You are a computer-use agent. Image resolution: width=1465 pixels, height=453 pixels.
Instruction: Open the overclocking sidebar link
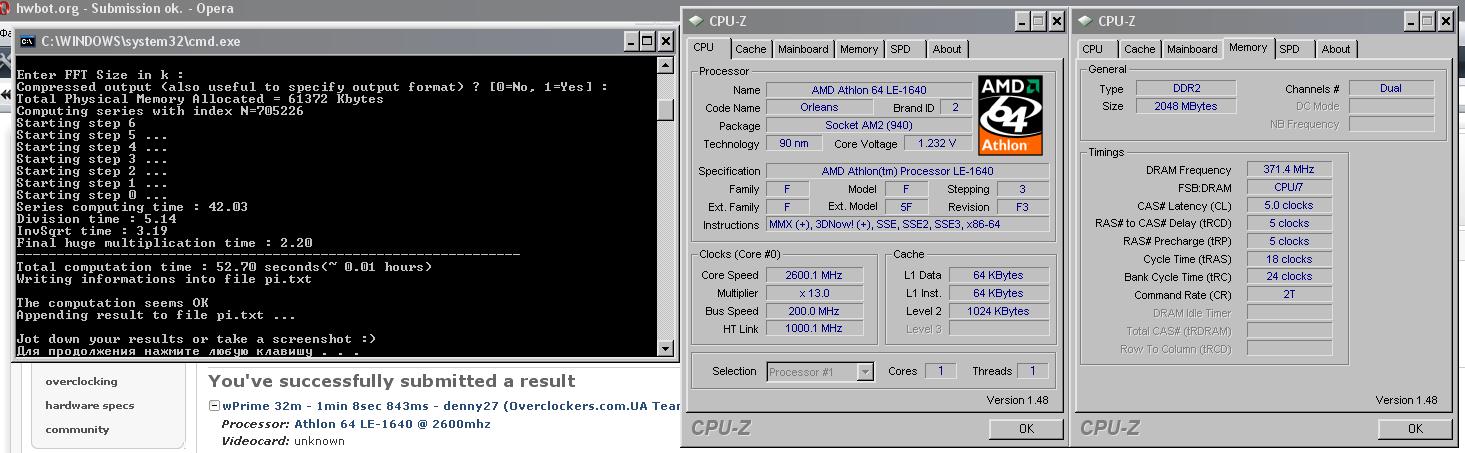click(81, 381)
